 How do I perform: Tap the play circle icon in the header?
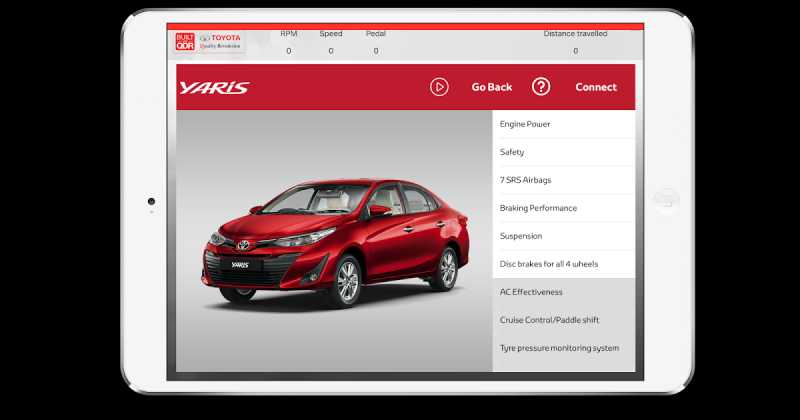point(439,87)
